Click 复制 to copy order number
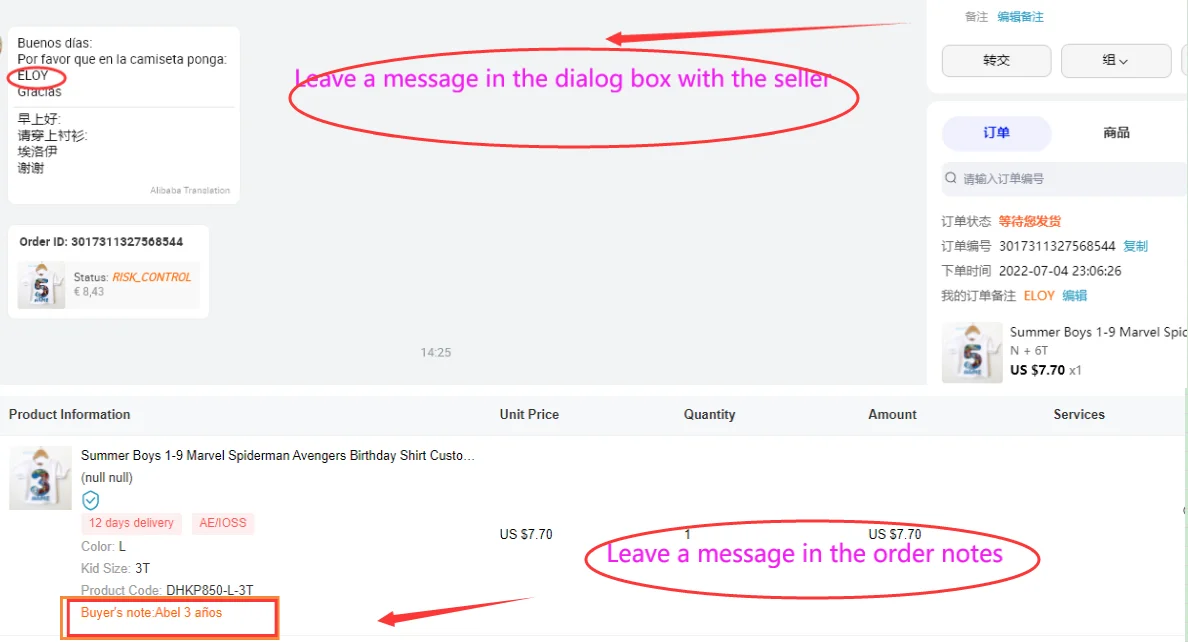Screen dimensions: 1188x642 click(x=1135, y=246)
